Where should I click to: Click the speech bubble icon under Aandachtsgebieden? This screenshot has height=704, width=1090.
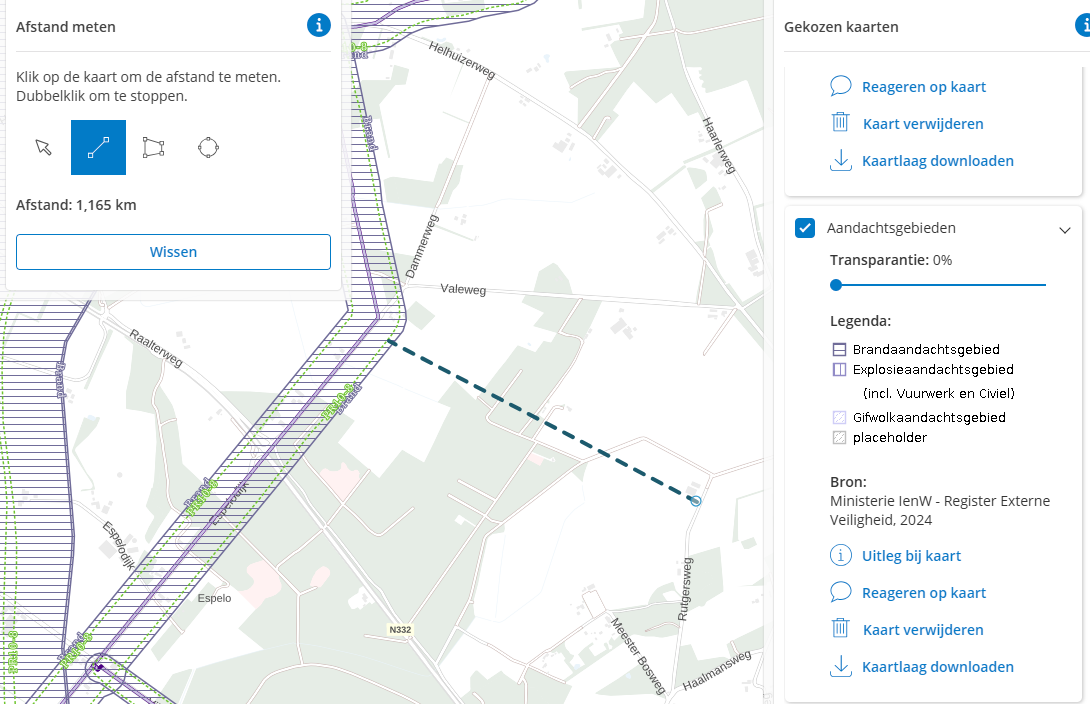coord(840,592)
